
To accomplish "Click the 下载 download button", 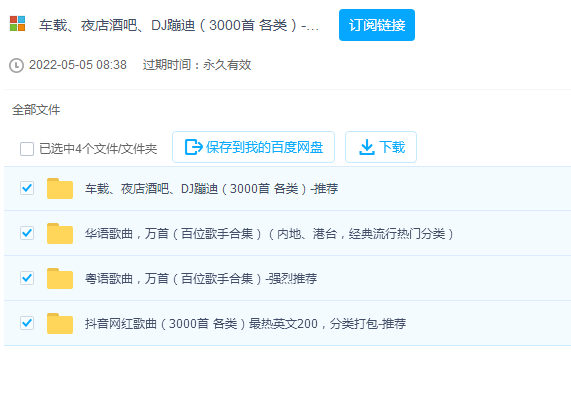I will (381, 147).
